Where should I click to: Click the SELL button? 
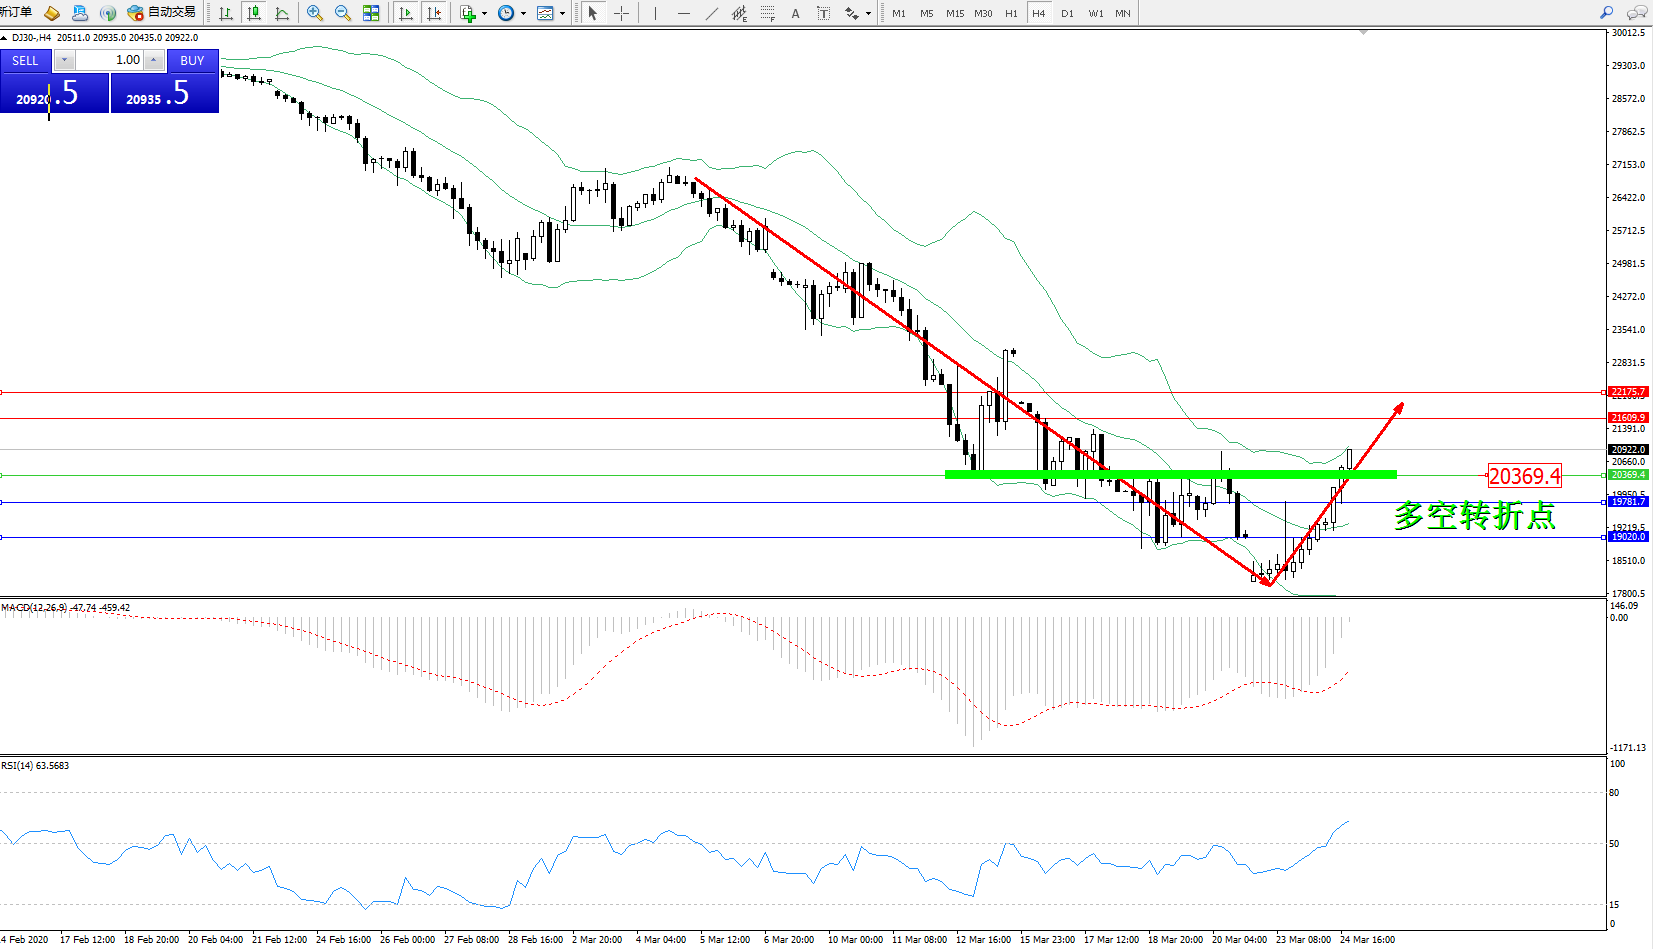(x=25, y=61)
